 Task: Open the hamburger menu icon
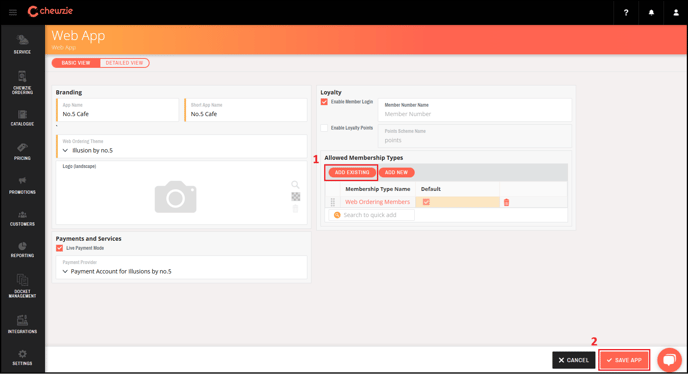13,12
